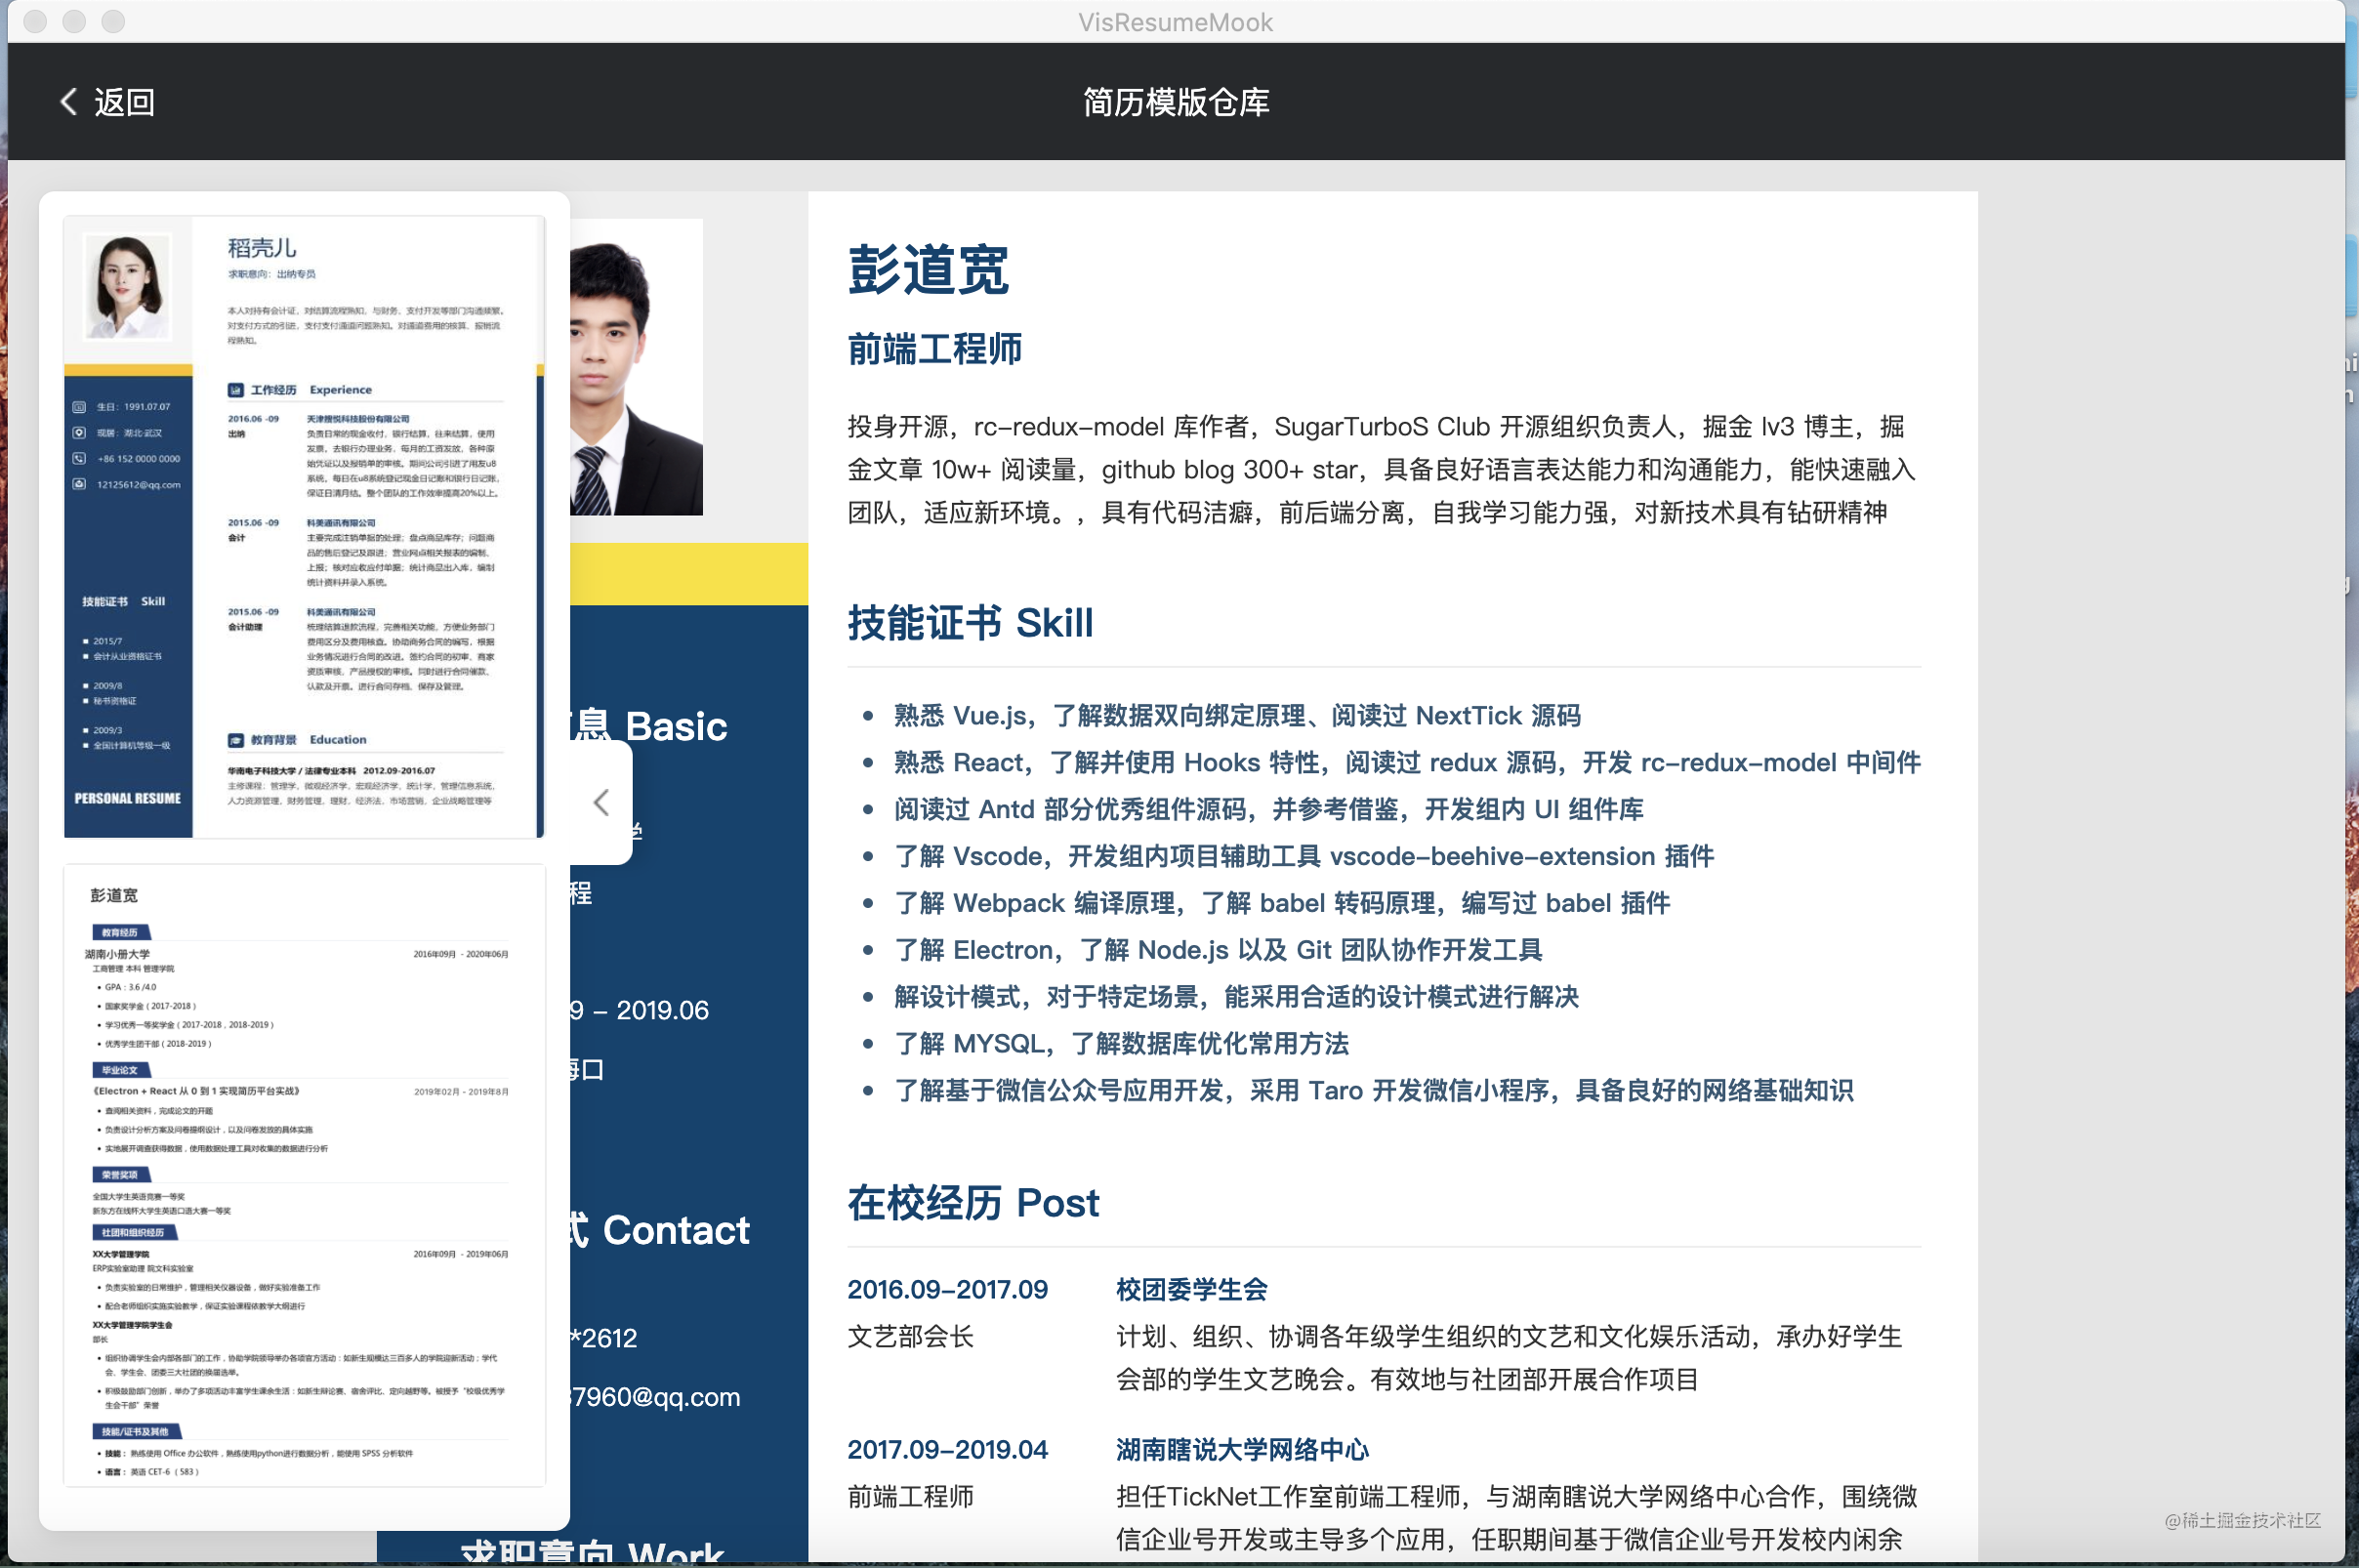This screenshot has width=2359, height=1568.
Task: Click the 校团委学生会 entry title
Action: (1191, 1290)
